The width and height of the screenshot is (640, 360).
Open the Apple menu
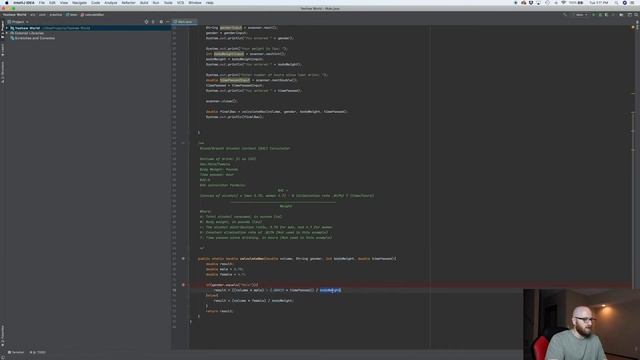tap(6, 2)
